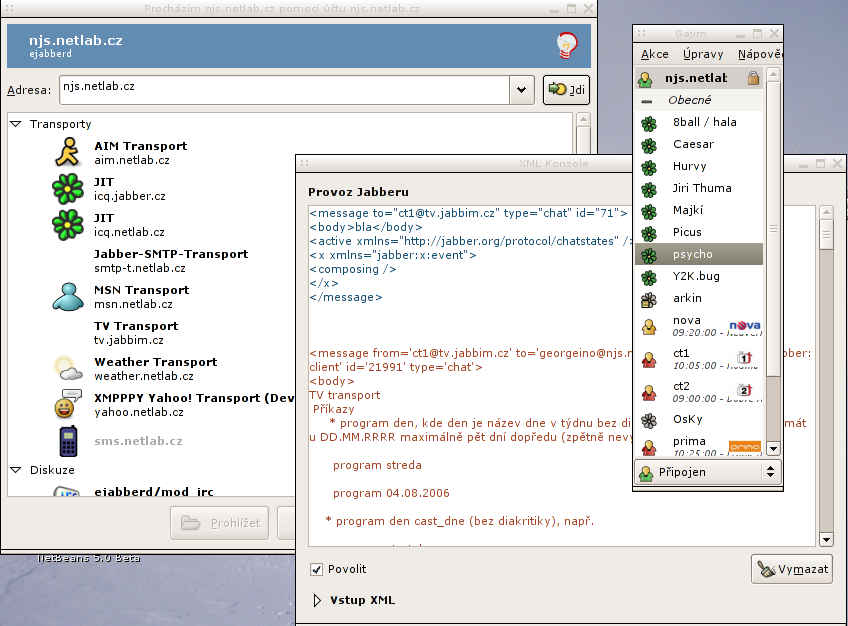The image size is (848, 626).
Task: Click the lightbulb logo in service browser banner
Action: (x=567, y=45)
